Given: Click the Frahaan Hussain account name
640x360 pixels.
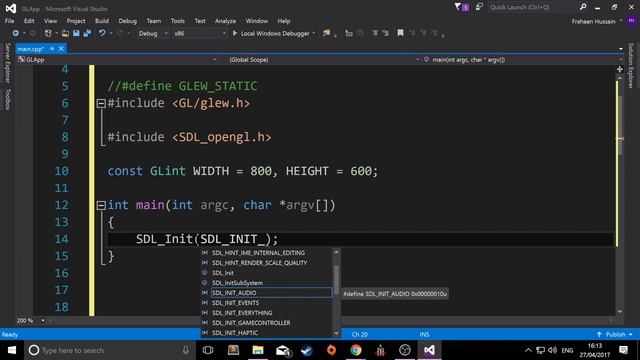Looking at the screenshot, I should point(593,21).
